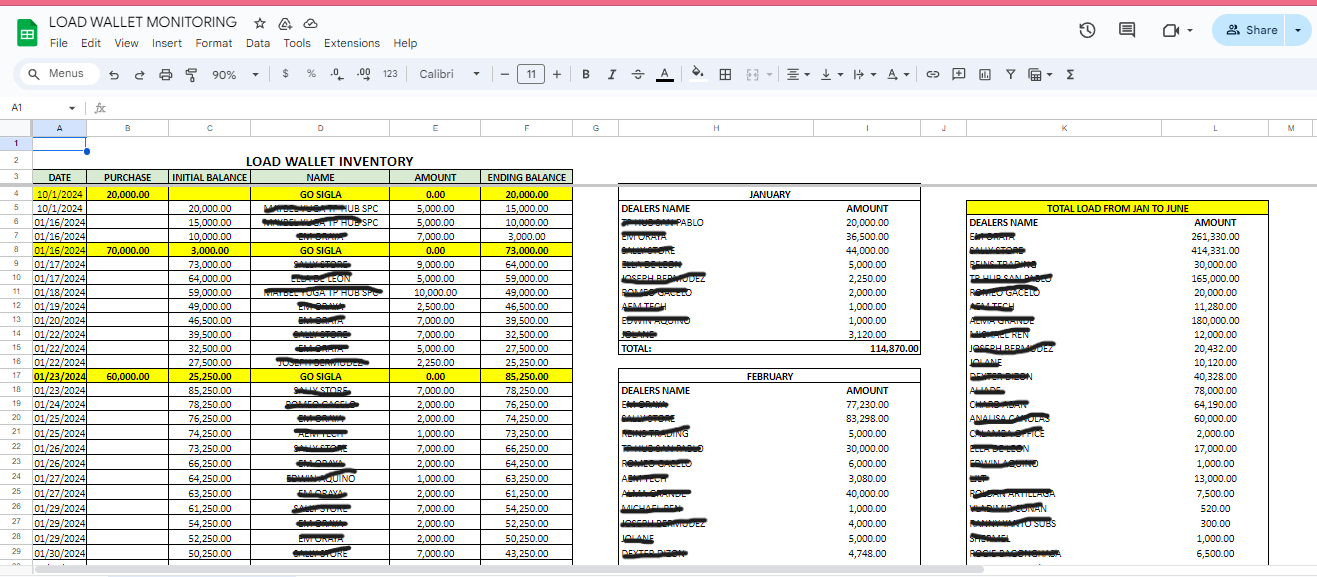Open the Tools menu
This screenshot has height=577, width=1317.
pyautogui.click(x=297, y=43)
